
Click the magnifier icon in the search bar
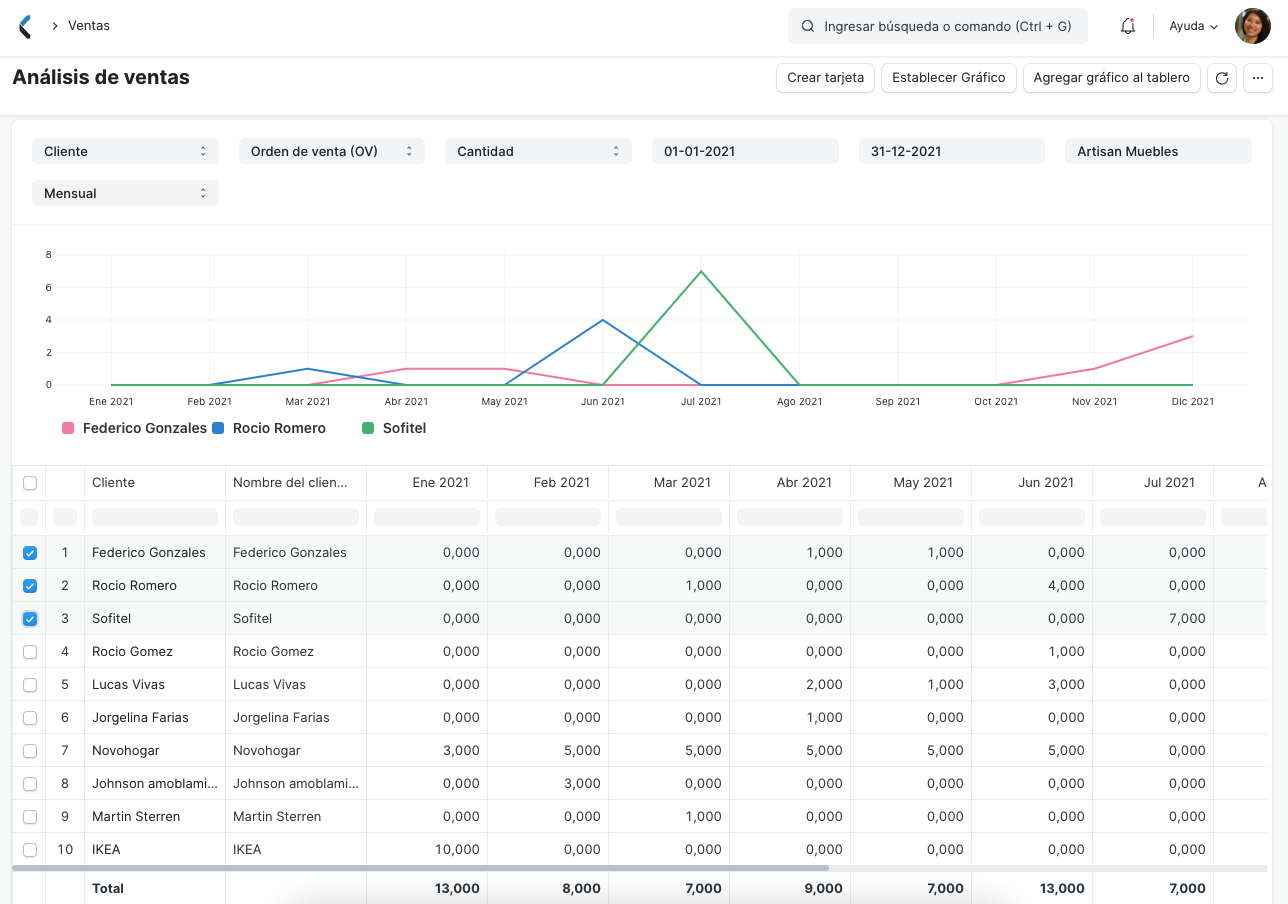point(807,26)
